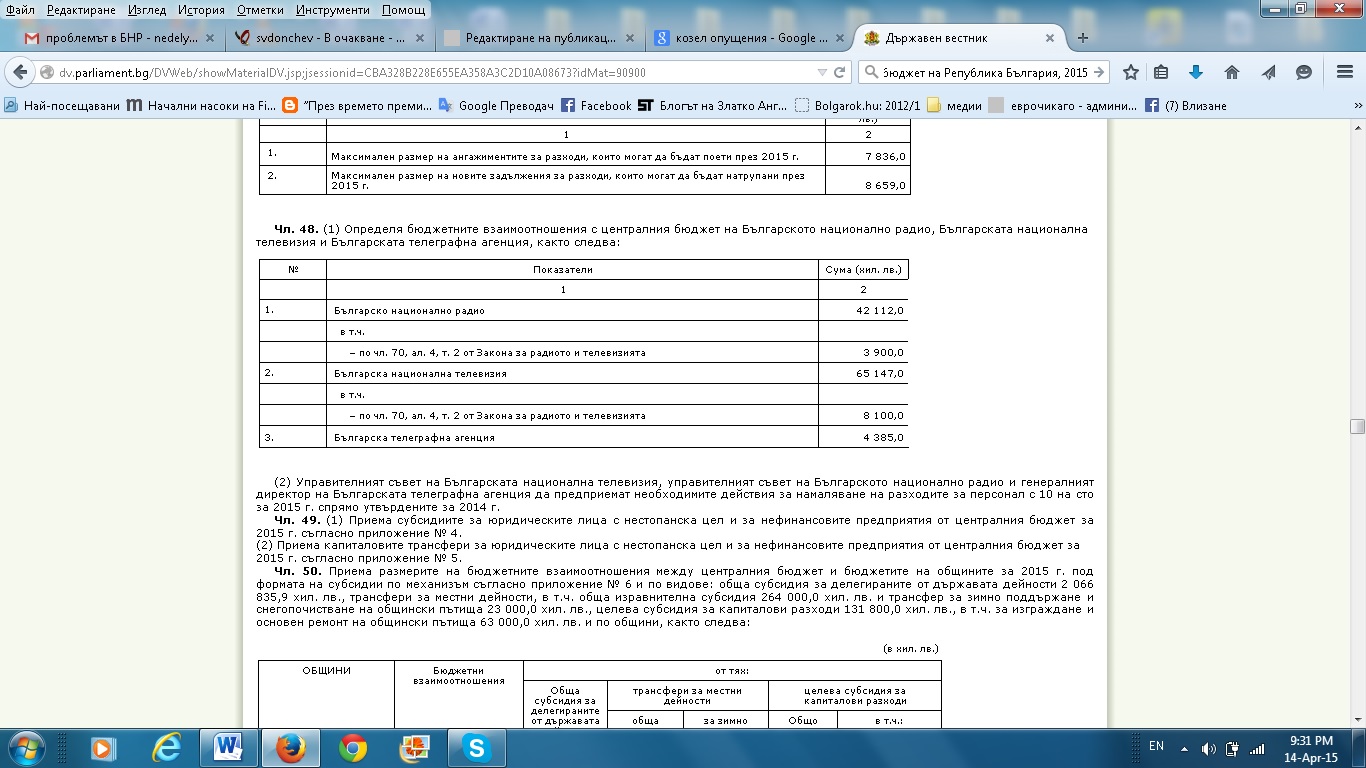This screenshot has height=768, width=1366.
Task: Reload the page with the refresh icon
Action: [840, 73]
